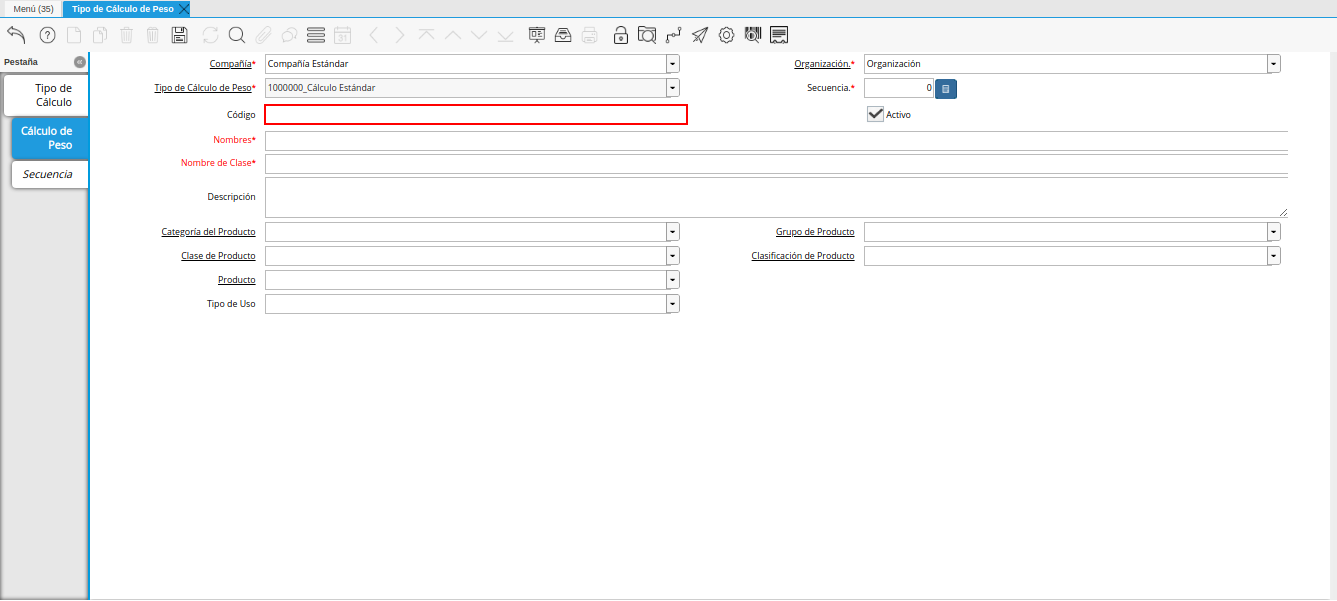Click the copy record icon
This screenshot has width=1337, height=601.
point(100,35)
